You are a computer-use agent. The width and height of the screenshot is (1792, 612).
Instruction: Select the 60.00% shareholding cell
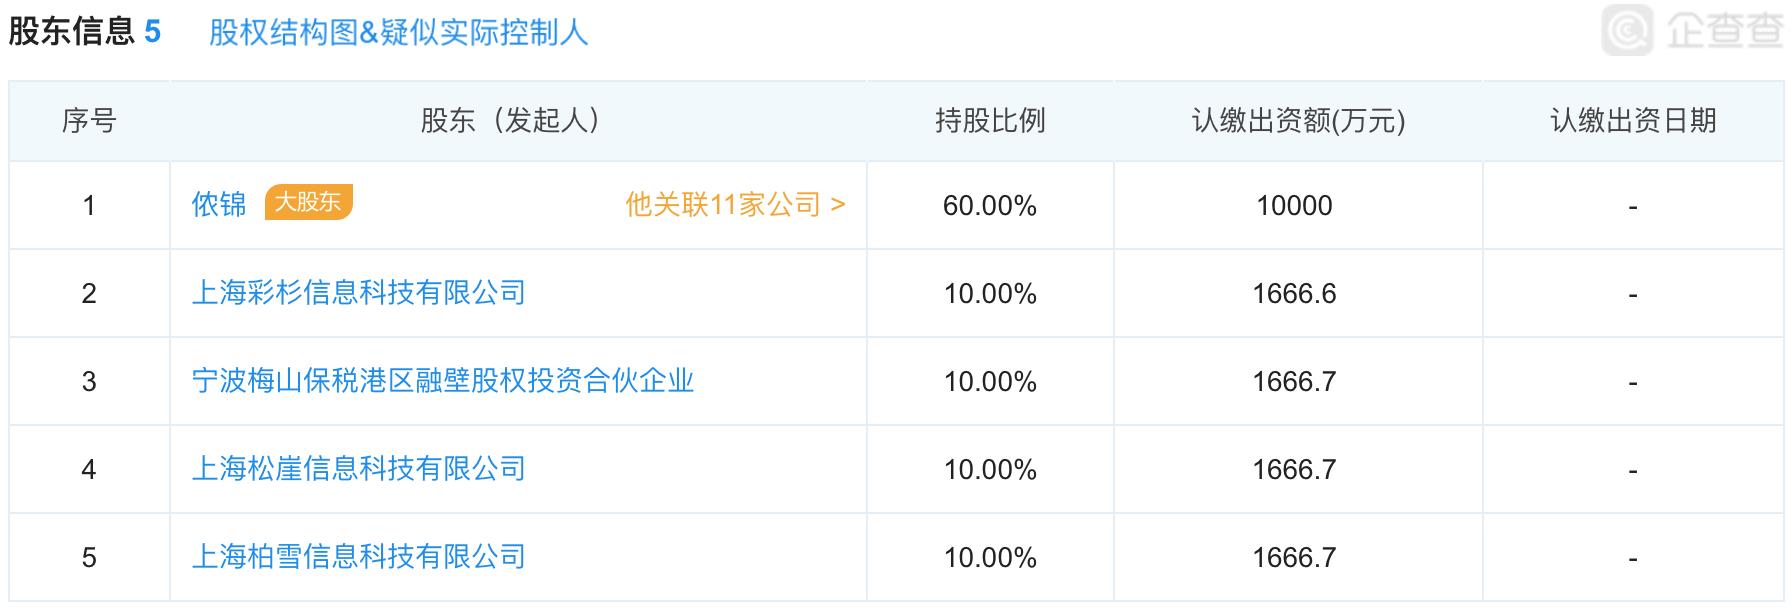pyautogui.click(x=990, y=206)
